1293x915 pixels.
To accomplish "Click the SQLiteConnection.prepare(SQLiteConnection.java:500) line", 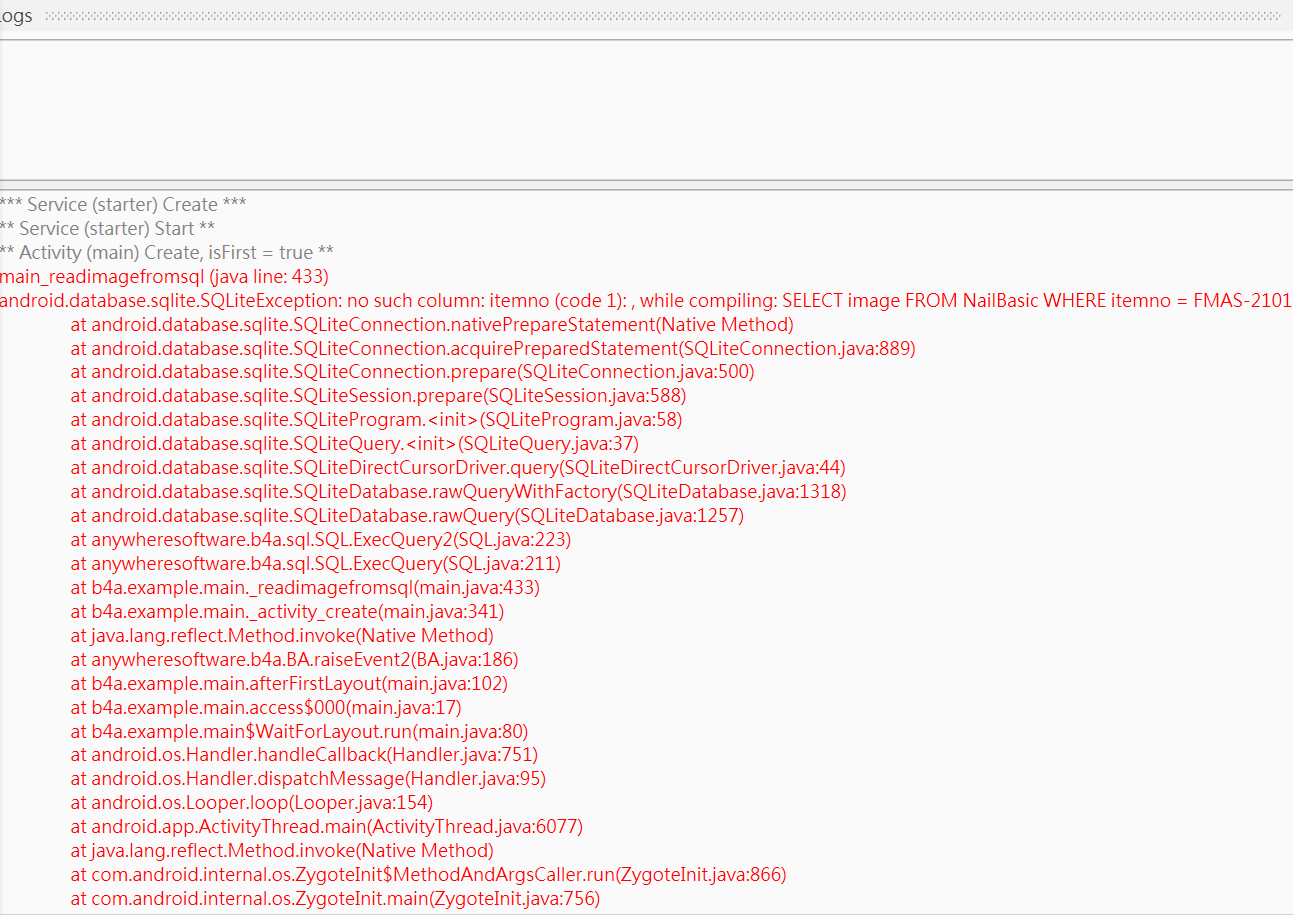I will pos(413,372).
